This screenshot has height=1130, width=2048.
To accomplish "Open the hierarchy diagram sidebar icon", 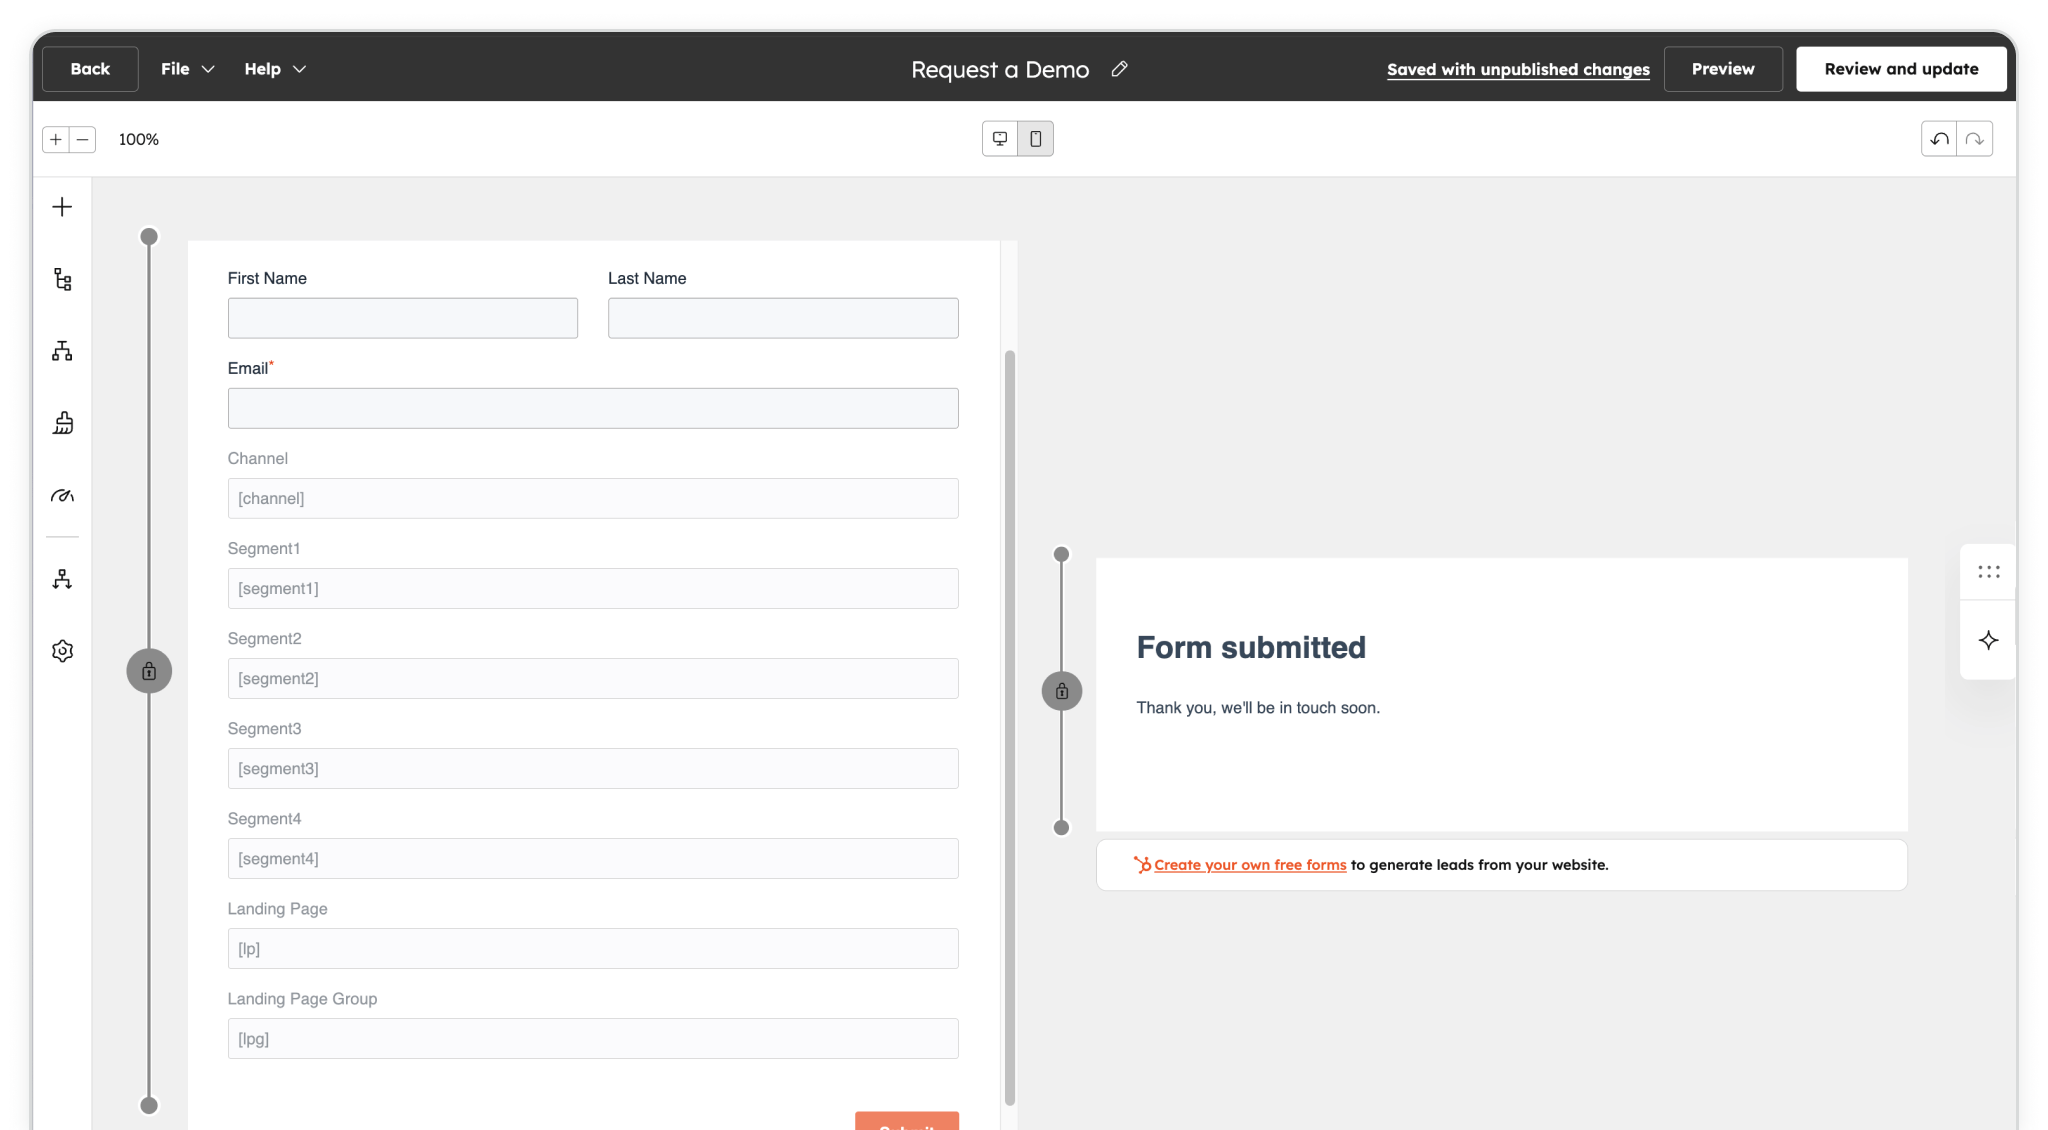I will point(62,351).
